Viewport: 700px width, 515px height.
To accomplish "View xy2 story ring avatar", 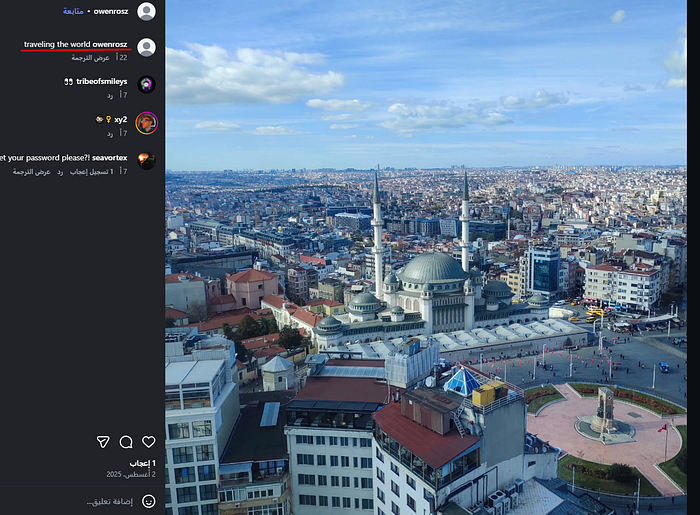I will 146,123.
